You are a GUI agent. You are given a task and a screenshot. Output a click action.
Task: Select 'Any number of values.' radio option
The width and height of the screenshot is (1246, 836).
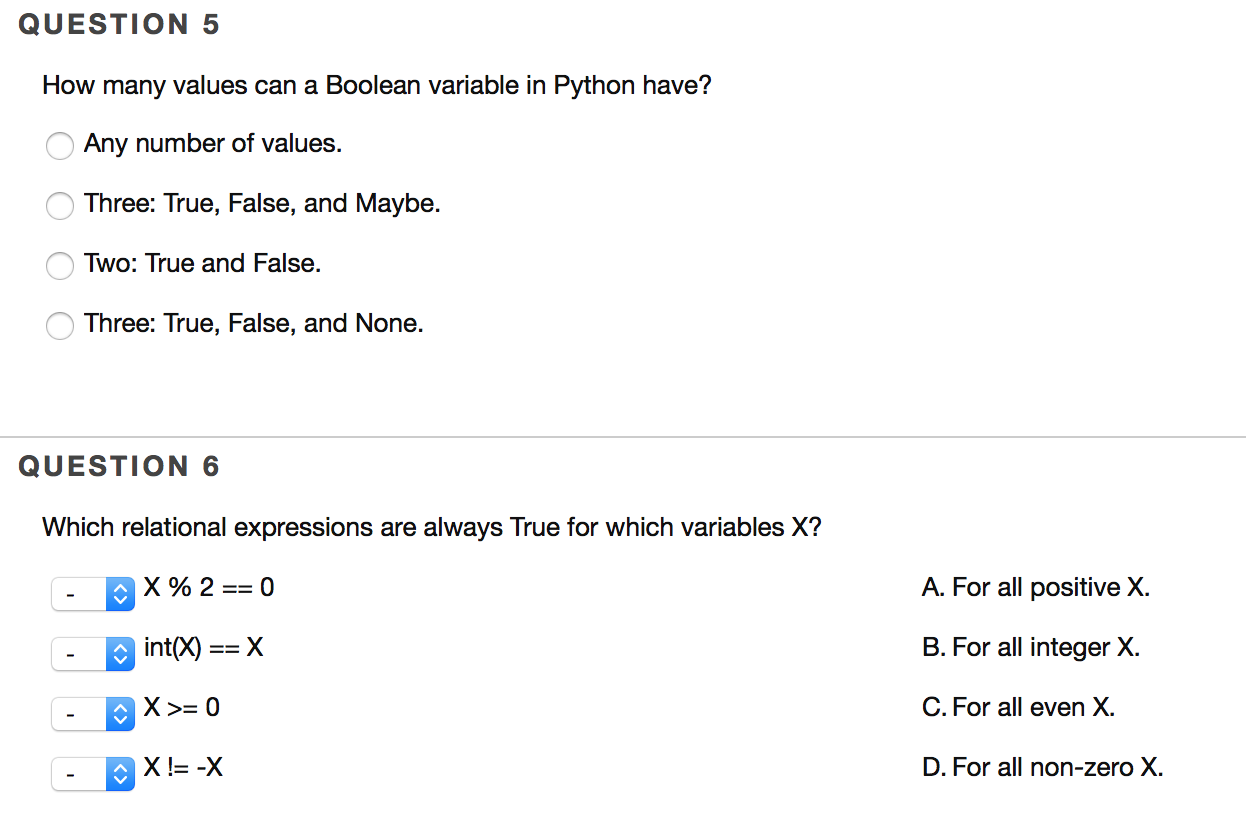(x=60, y=146)
